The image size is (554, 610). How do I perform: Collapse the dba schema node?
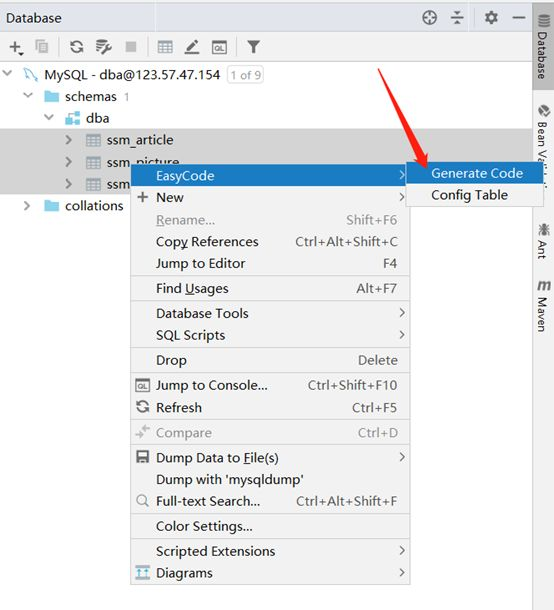49,117
